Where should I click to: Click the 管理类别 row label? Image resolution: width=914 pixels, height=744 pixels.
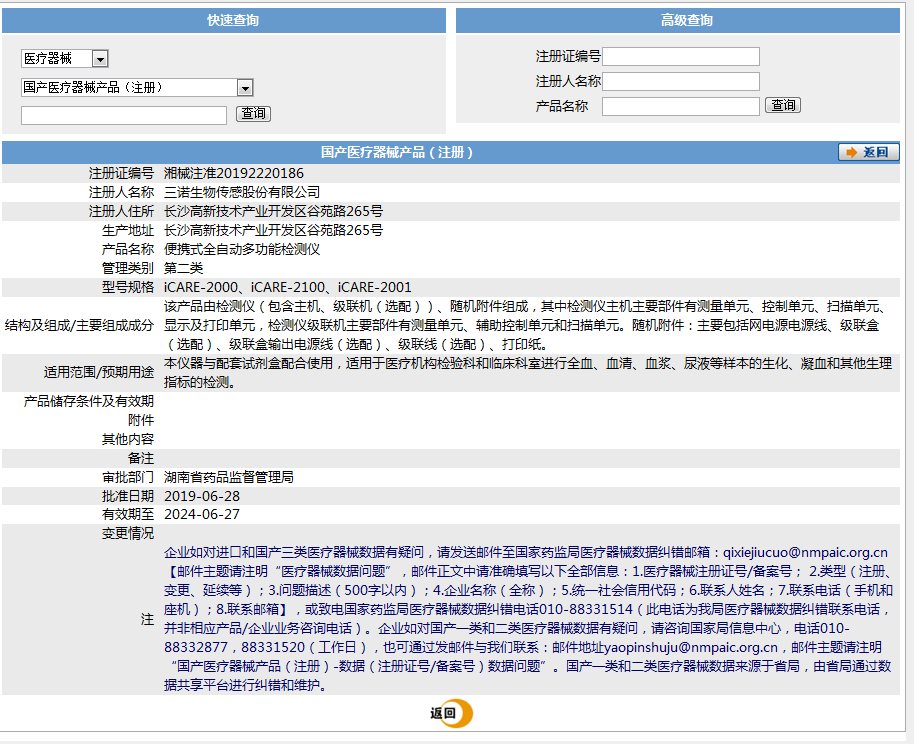128,268
